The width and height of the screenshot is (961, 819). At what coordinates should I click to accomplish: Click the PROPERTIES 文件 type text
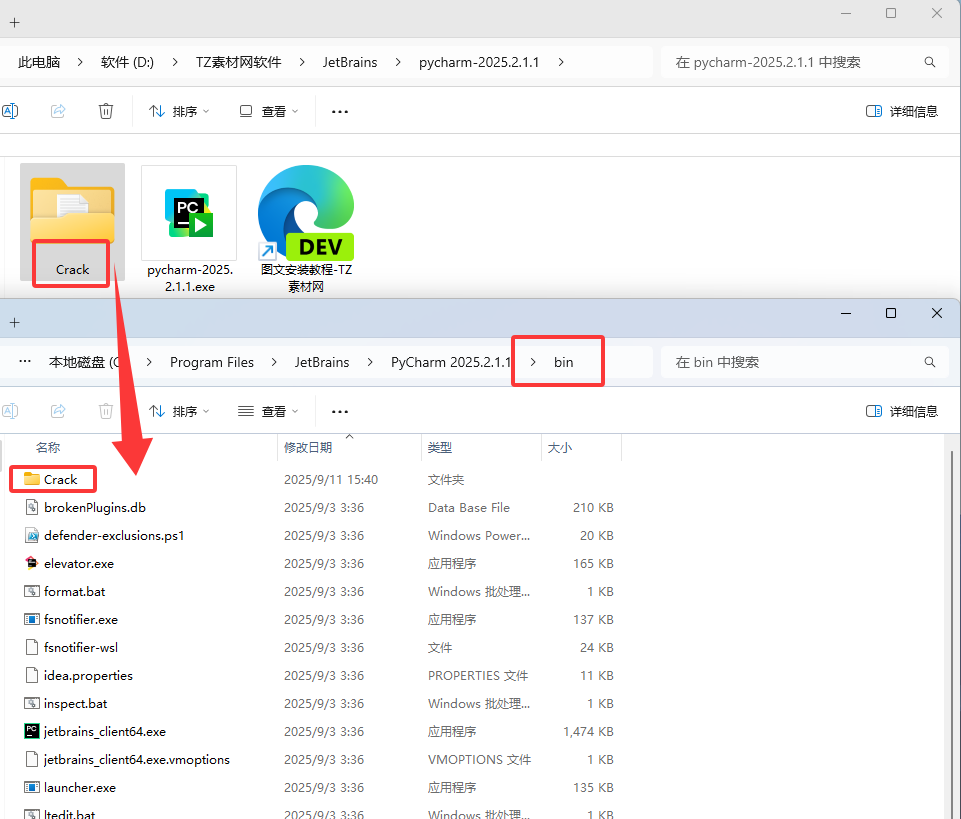pyautogui.click(x=478, y=676)
